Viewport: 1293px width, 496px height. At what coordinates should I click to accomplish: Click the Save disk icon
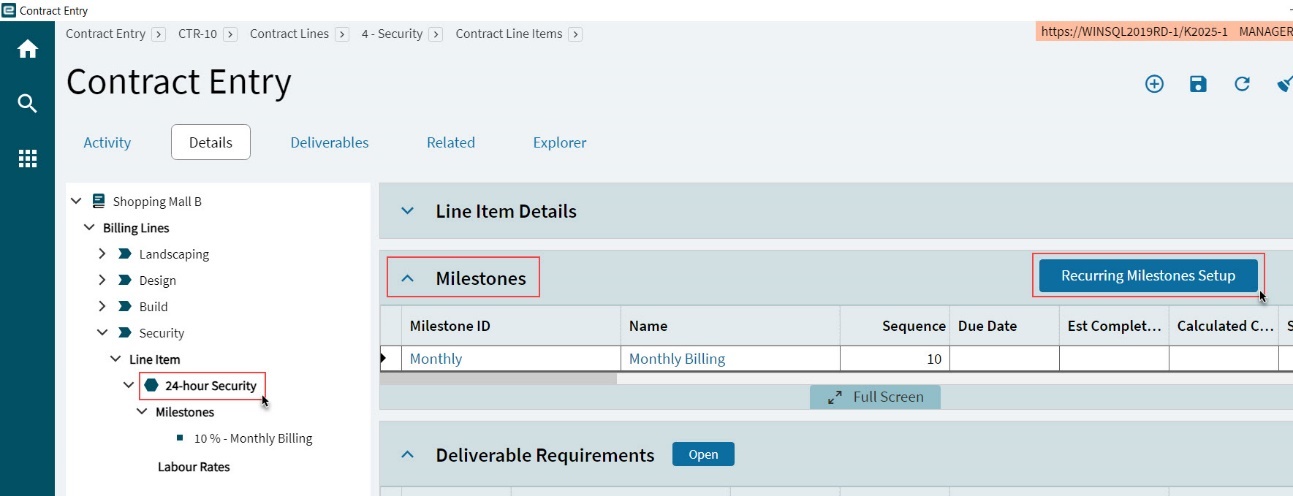[1198, 84]
